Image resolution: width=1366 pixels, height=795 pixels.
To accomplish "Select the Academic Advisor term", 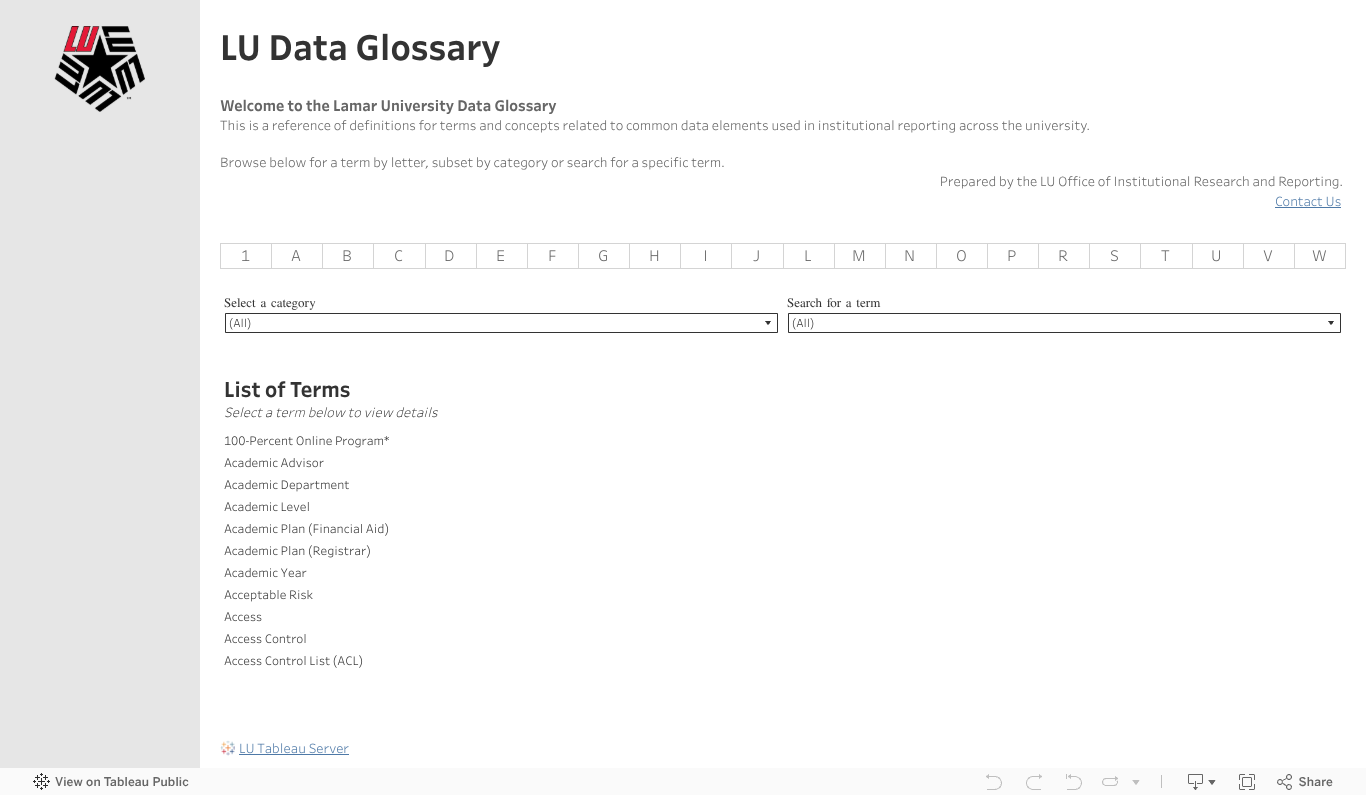I will tap(274, 463).
